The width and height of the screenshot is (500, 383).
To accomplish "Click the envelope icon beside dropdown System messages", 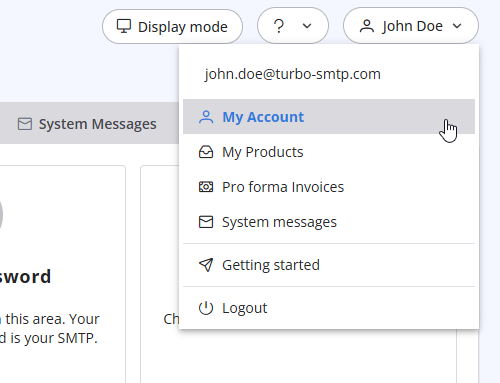I will pos(206,222).
